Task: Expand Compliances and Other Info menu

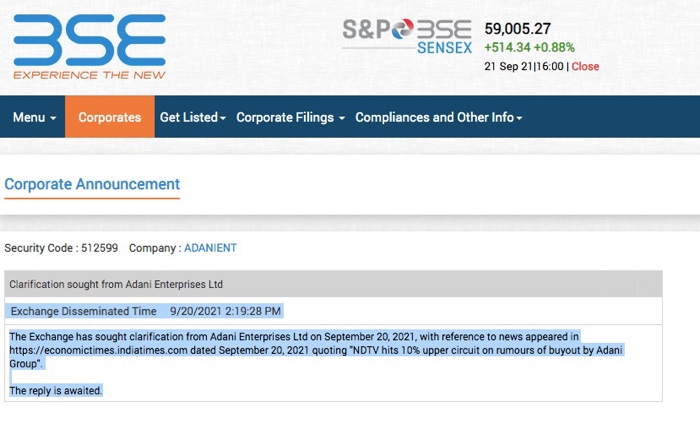Action: pyautogui.click(x=439, y=117)
